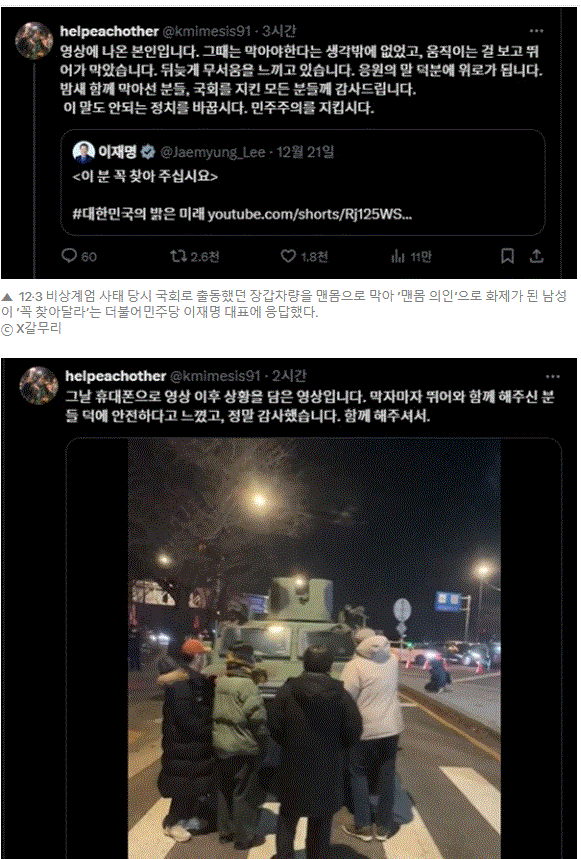Screen dimensions: 581x859
Task: Bookmark the first tweet
Action: tap(508, 256)
